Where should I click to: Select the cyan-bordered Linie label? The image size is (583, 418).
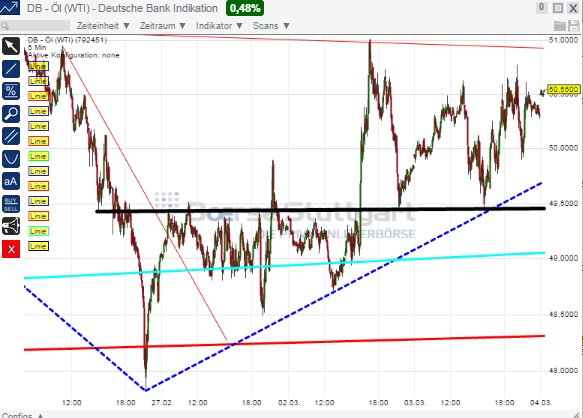[x=38, y=231]
